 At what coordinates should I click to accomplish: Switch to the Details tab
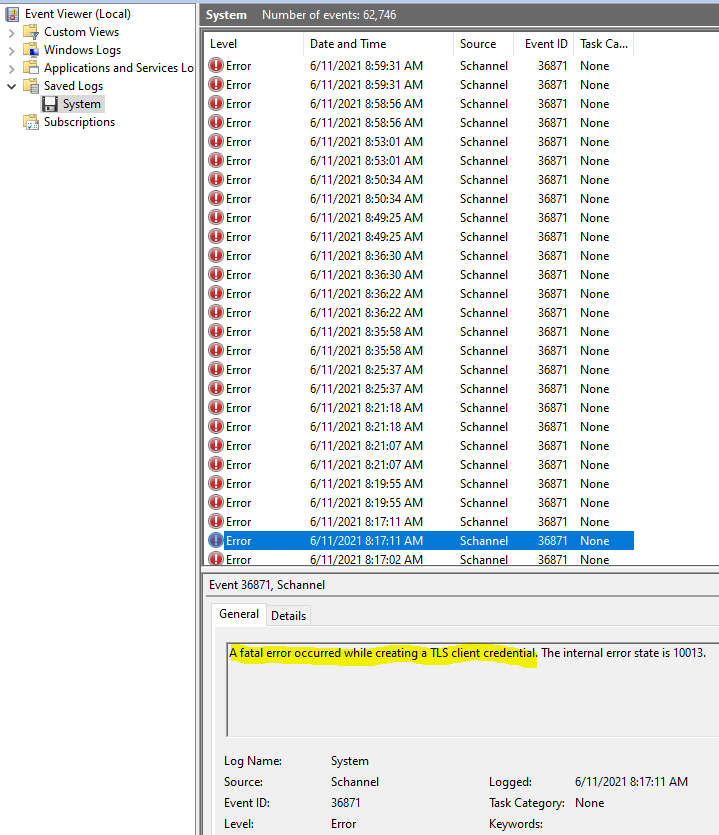[x=288, y=615]
